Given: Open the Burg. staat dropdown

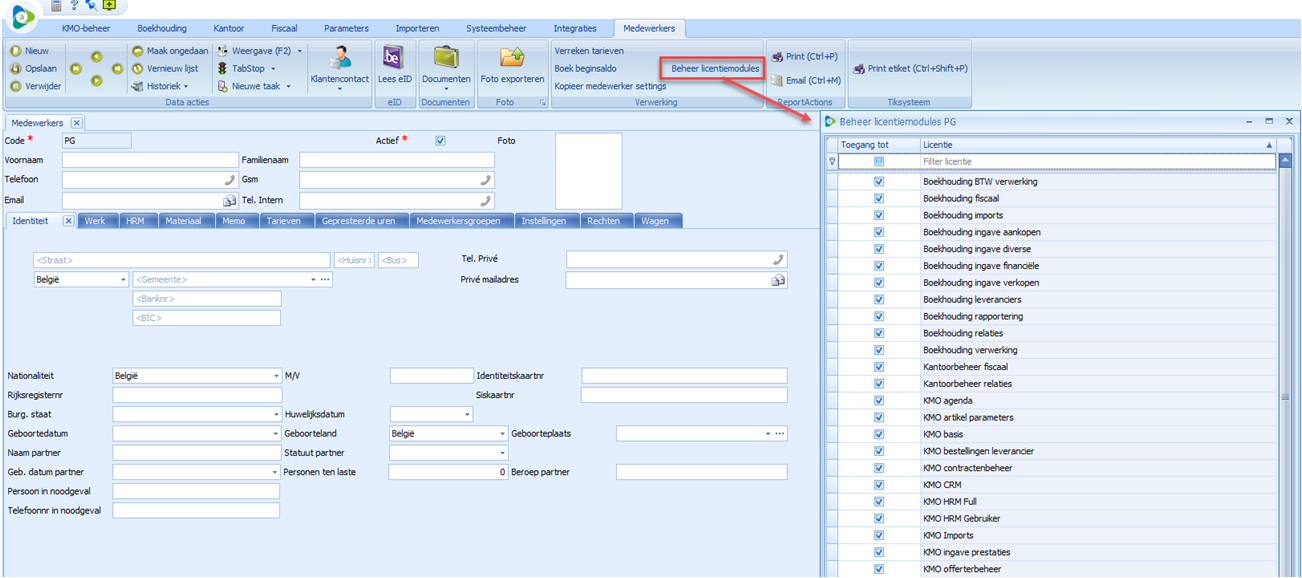Looking at the screenshot, I should [276, 414].
